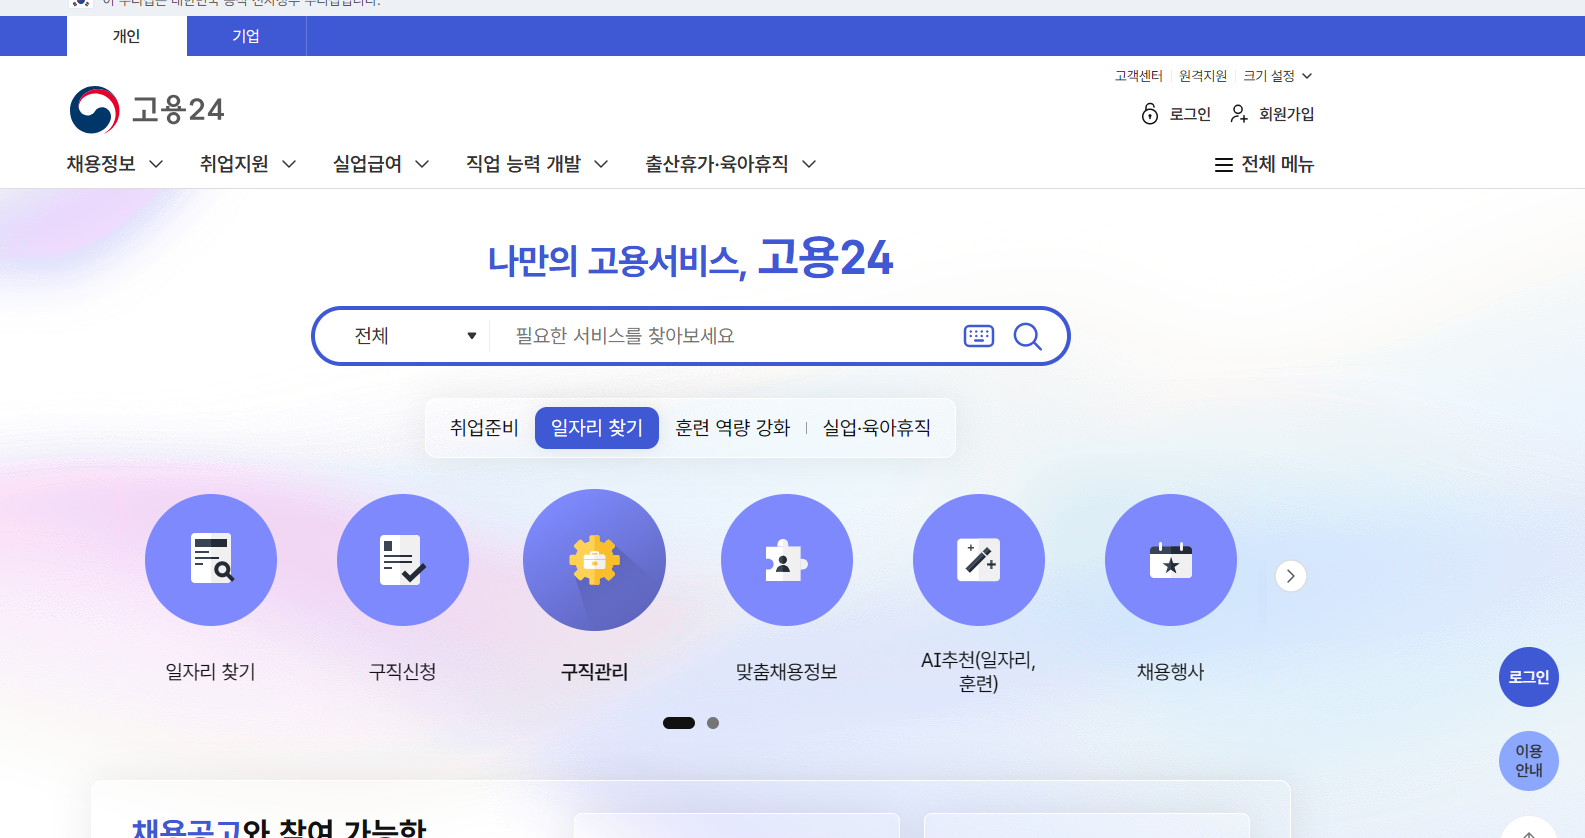
Task: Select 일자리 찾기 tab
Action: pyautogui.click(x=597, y=428)
